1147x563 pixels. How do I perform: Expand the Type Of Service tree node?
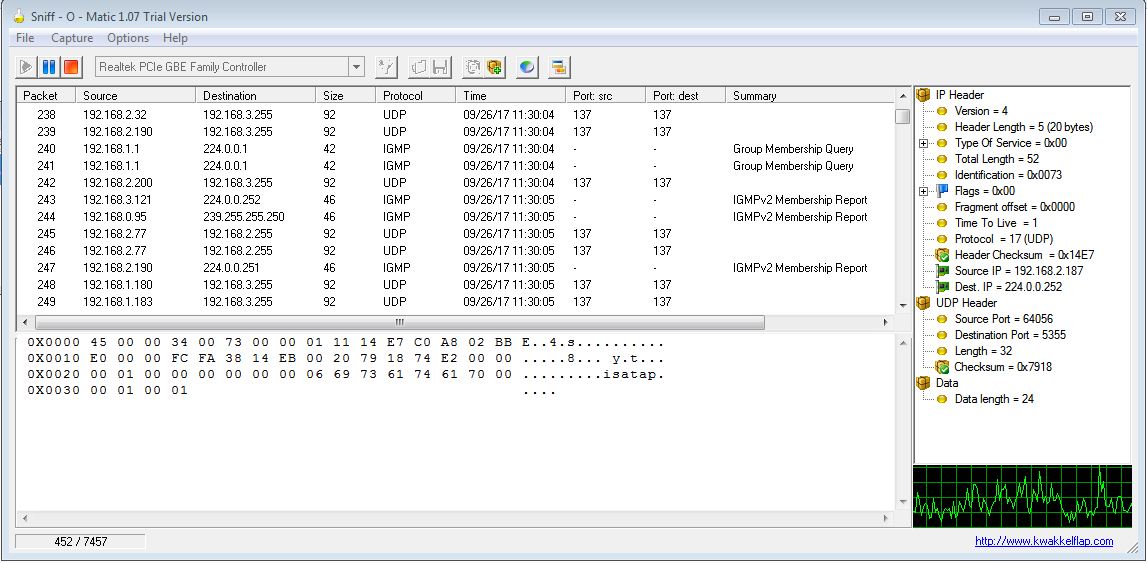tap(924, 143)
